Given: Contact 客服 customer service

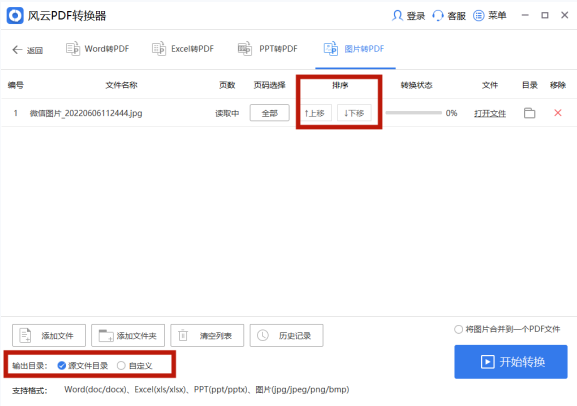Looking at the screenshot, I should pos(449,16).
